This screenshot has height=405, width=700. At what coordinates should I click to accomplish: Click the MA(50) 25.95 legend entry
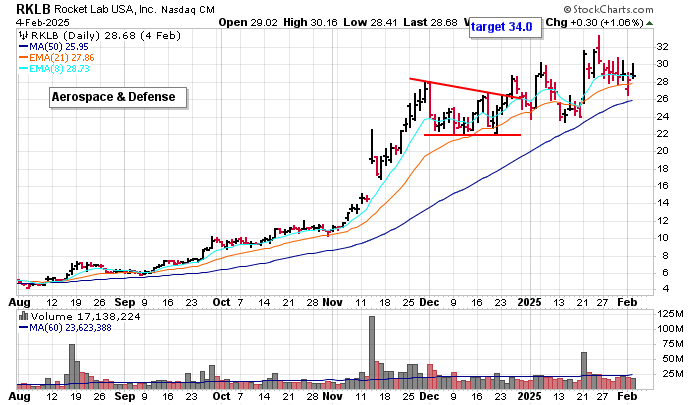[x=54, y=46]
